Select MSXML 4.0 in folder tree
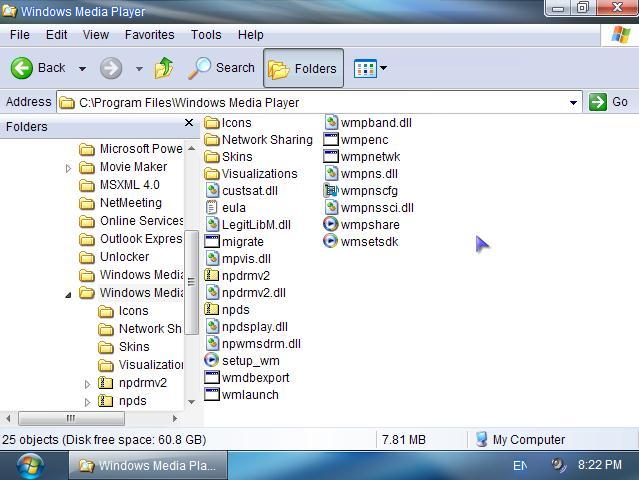 pyautogui.click(x=119, y=185)
